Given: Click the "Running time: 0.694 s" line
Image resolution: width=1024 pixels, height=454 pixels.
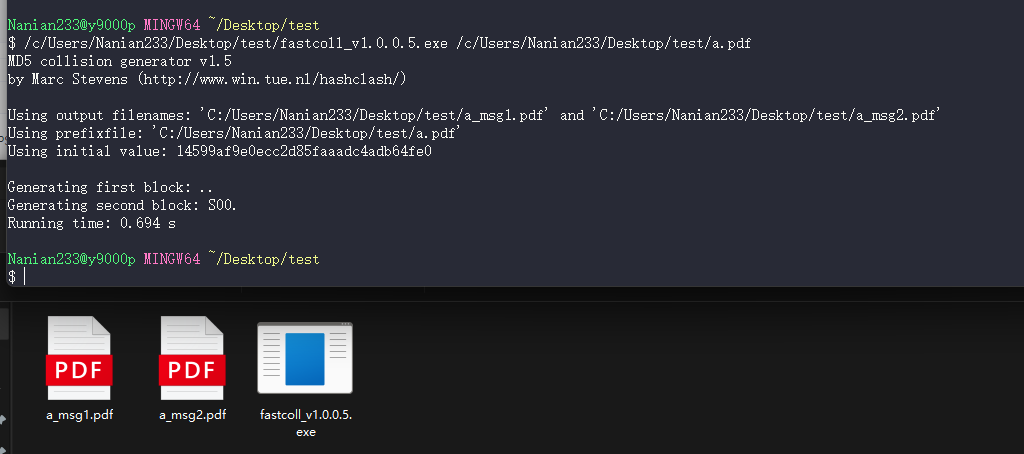Looking at the screenshot, I should coord(91,224).
